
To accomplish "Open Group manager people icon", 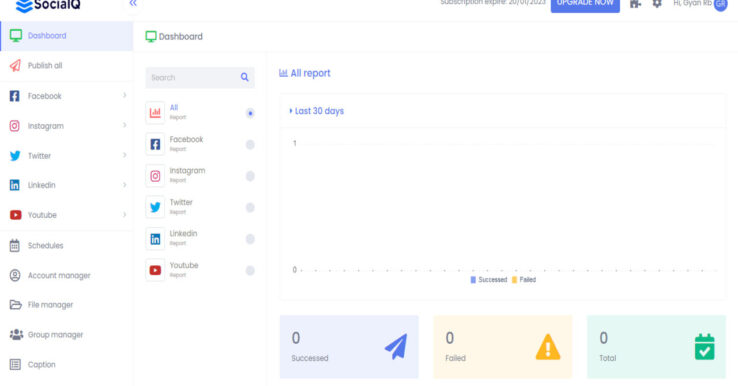I will click(x=16, y=335).
